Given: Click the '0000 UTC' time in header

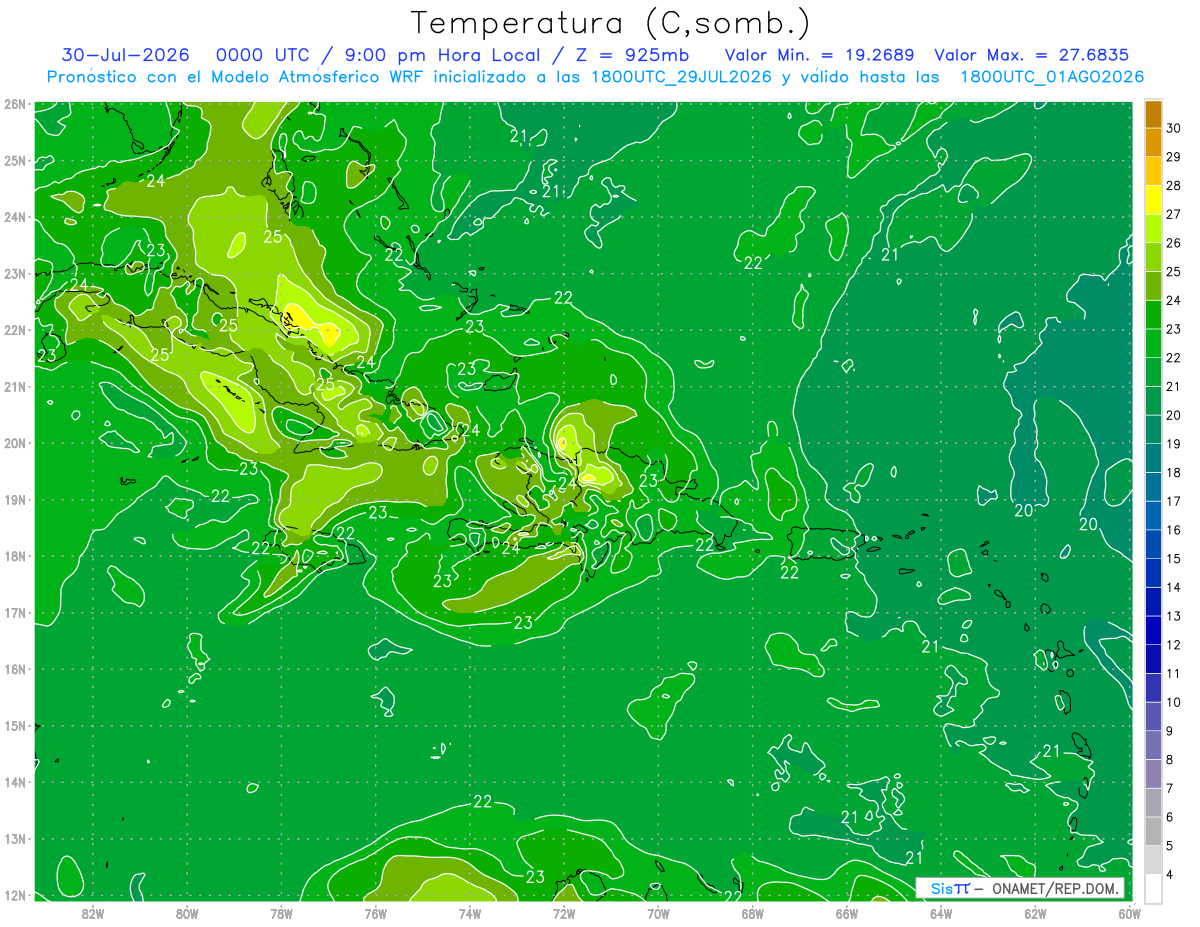Looking at the screenshot, I should point(263,55).
